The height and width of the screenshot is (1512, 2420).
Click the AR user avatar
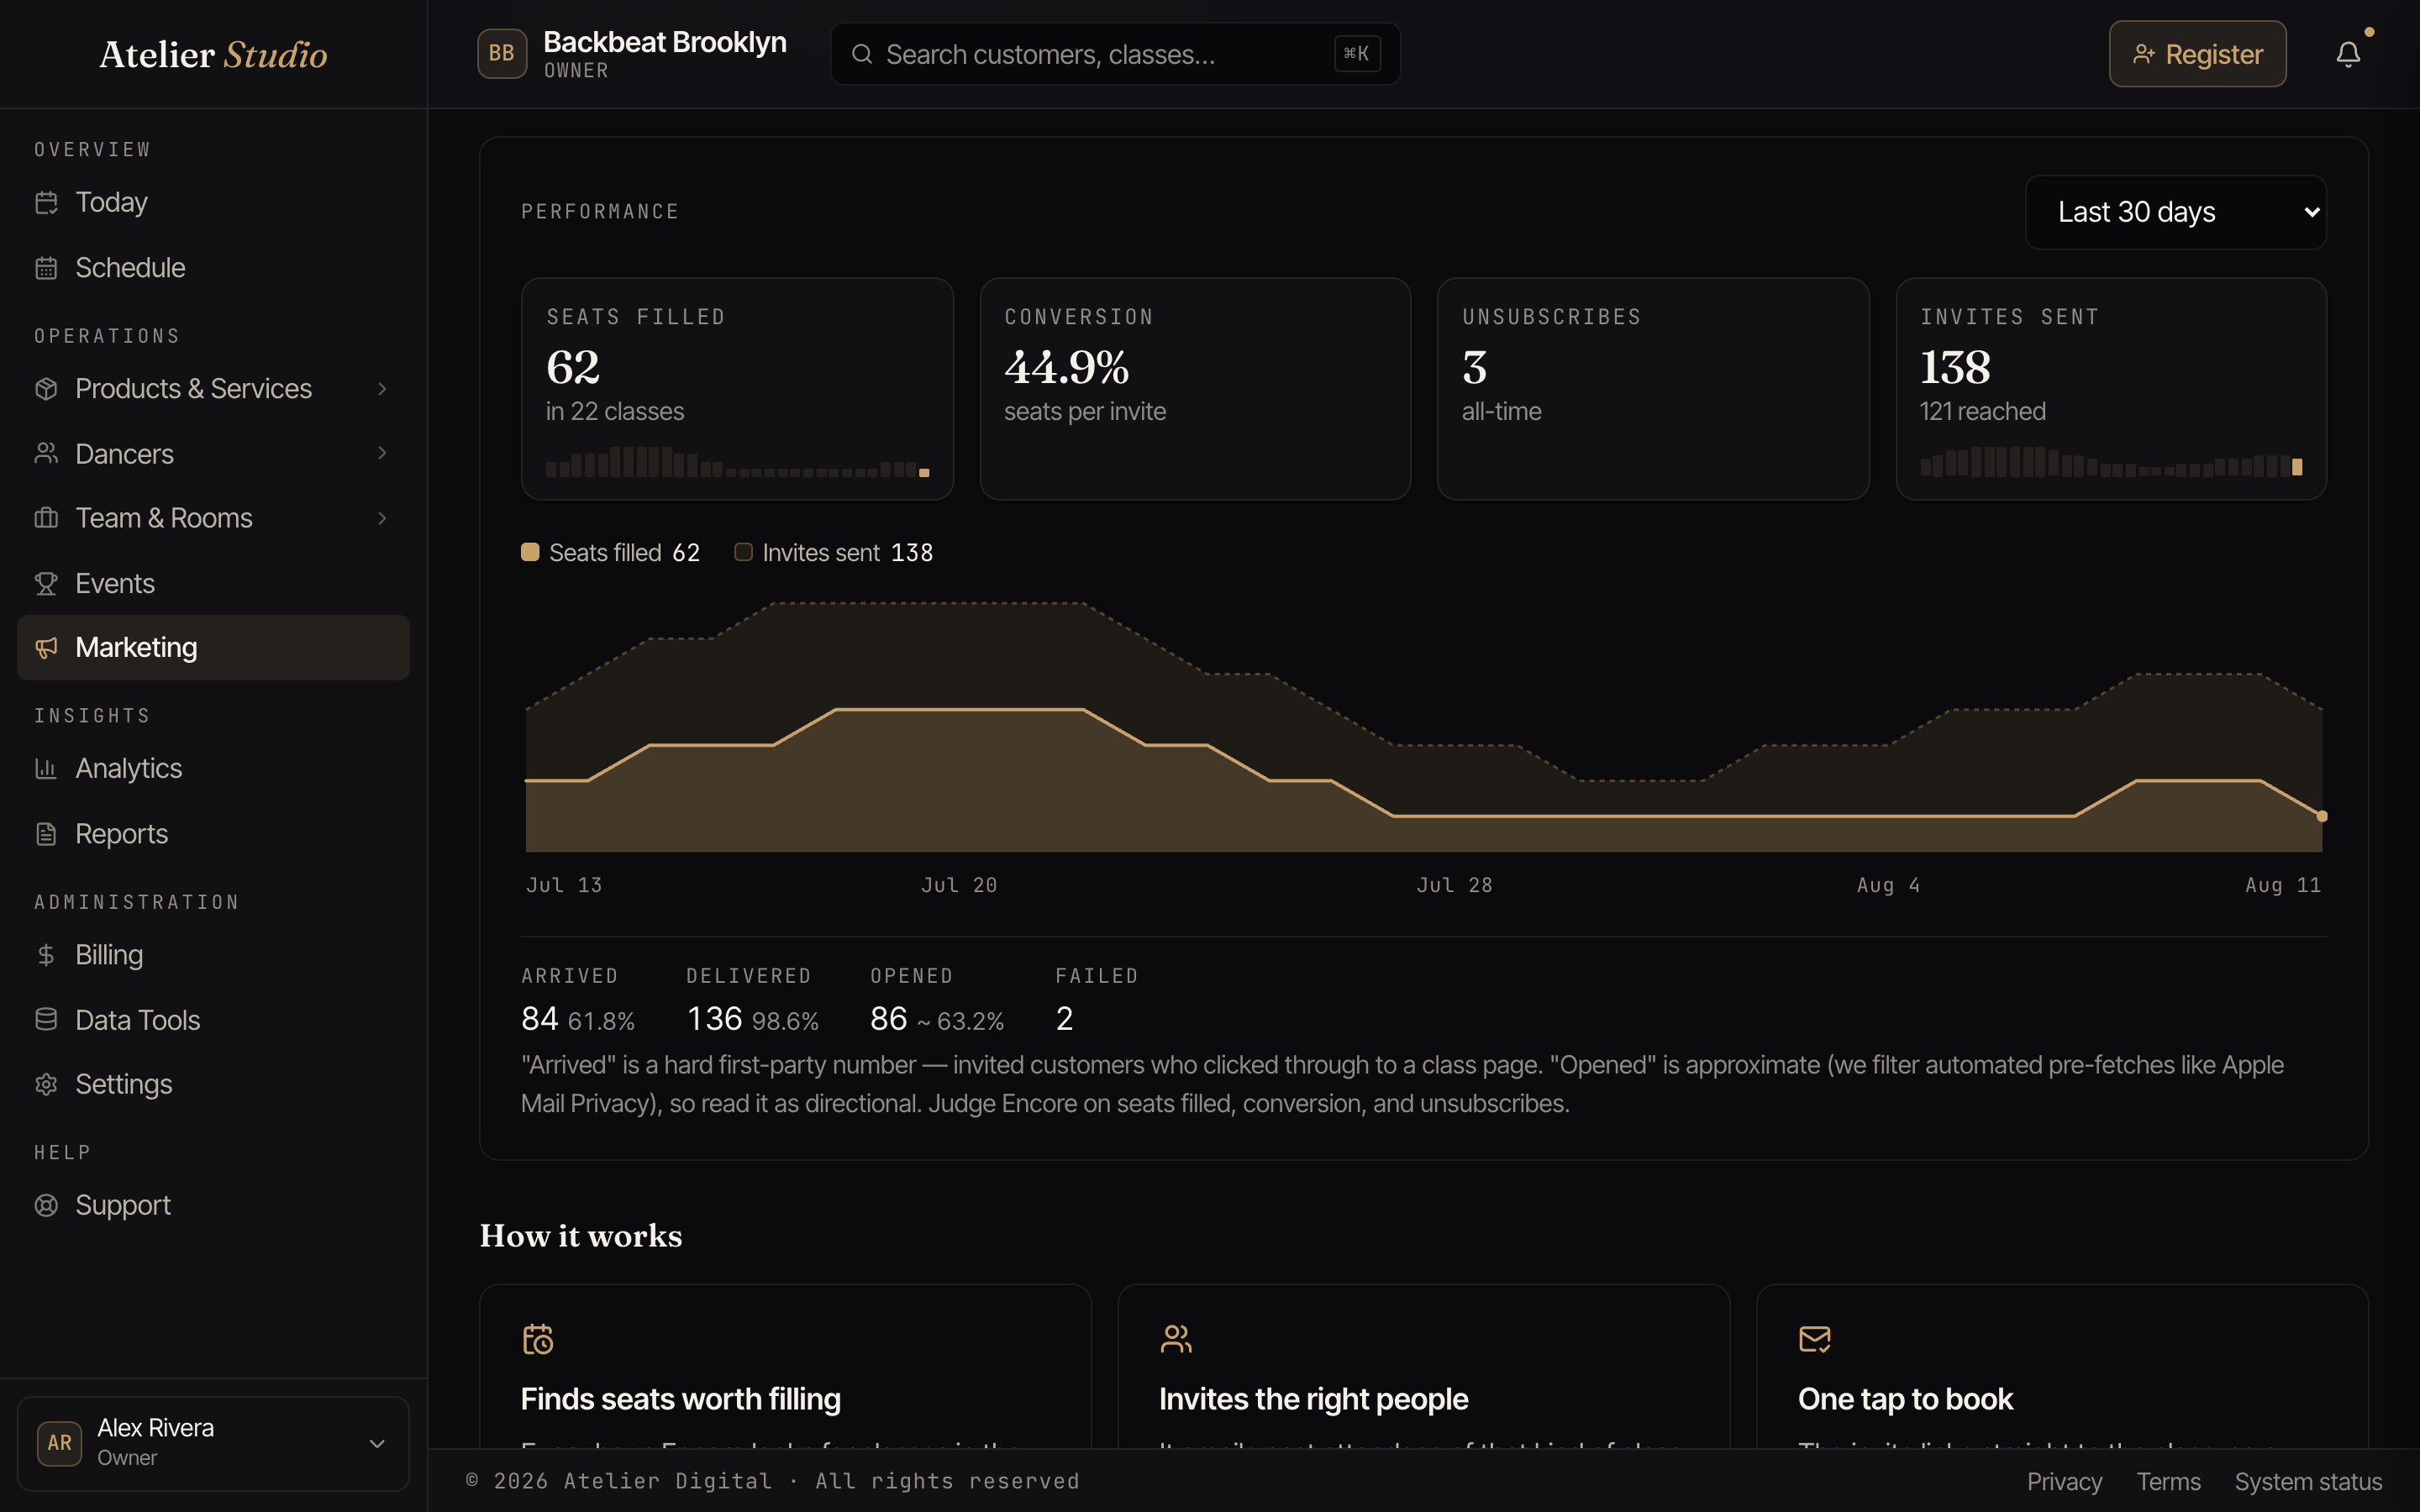coord(60,1443)
